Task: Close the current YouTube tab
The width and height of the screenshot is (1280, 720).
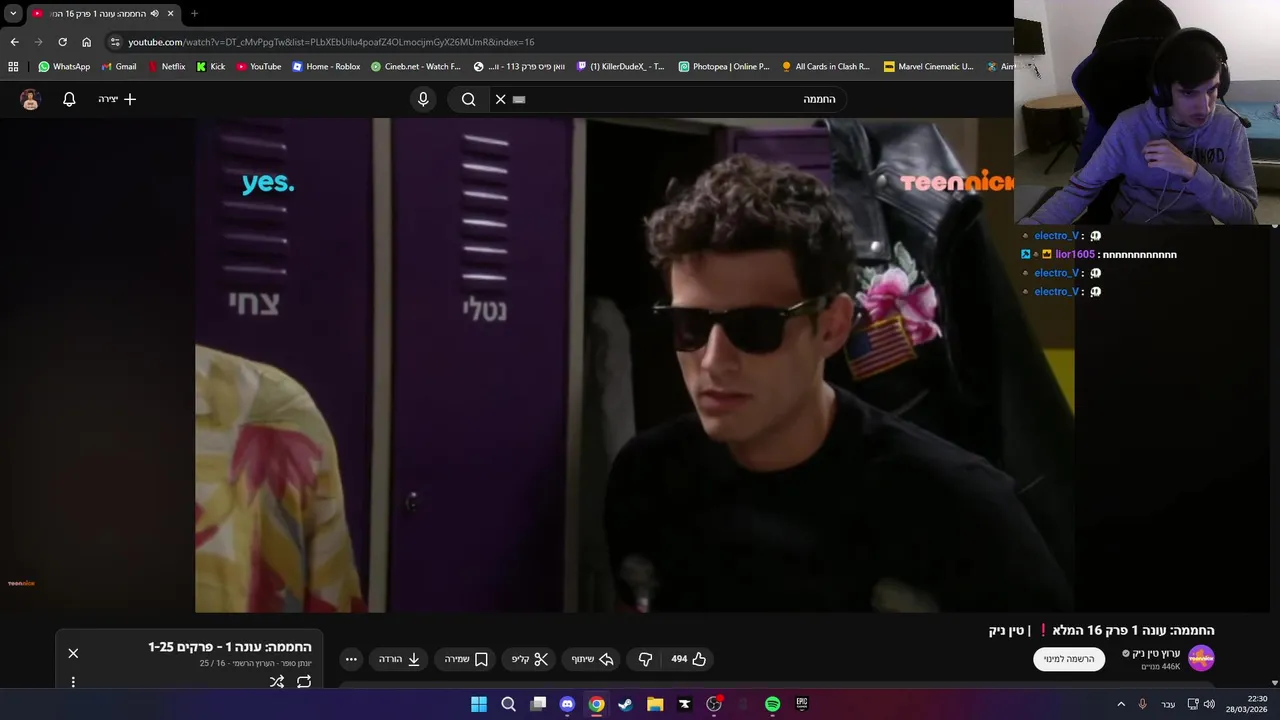Action: pyautogui.click(x=170, y=14)
